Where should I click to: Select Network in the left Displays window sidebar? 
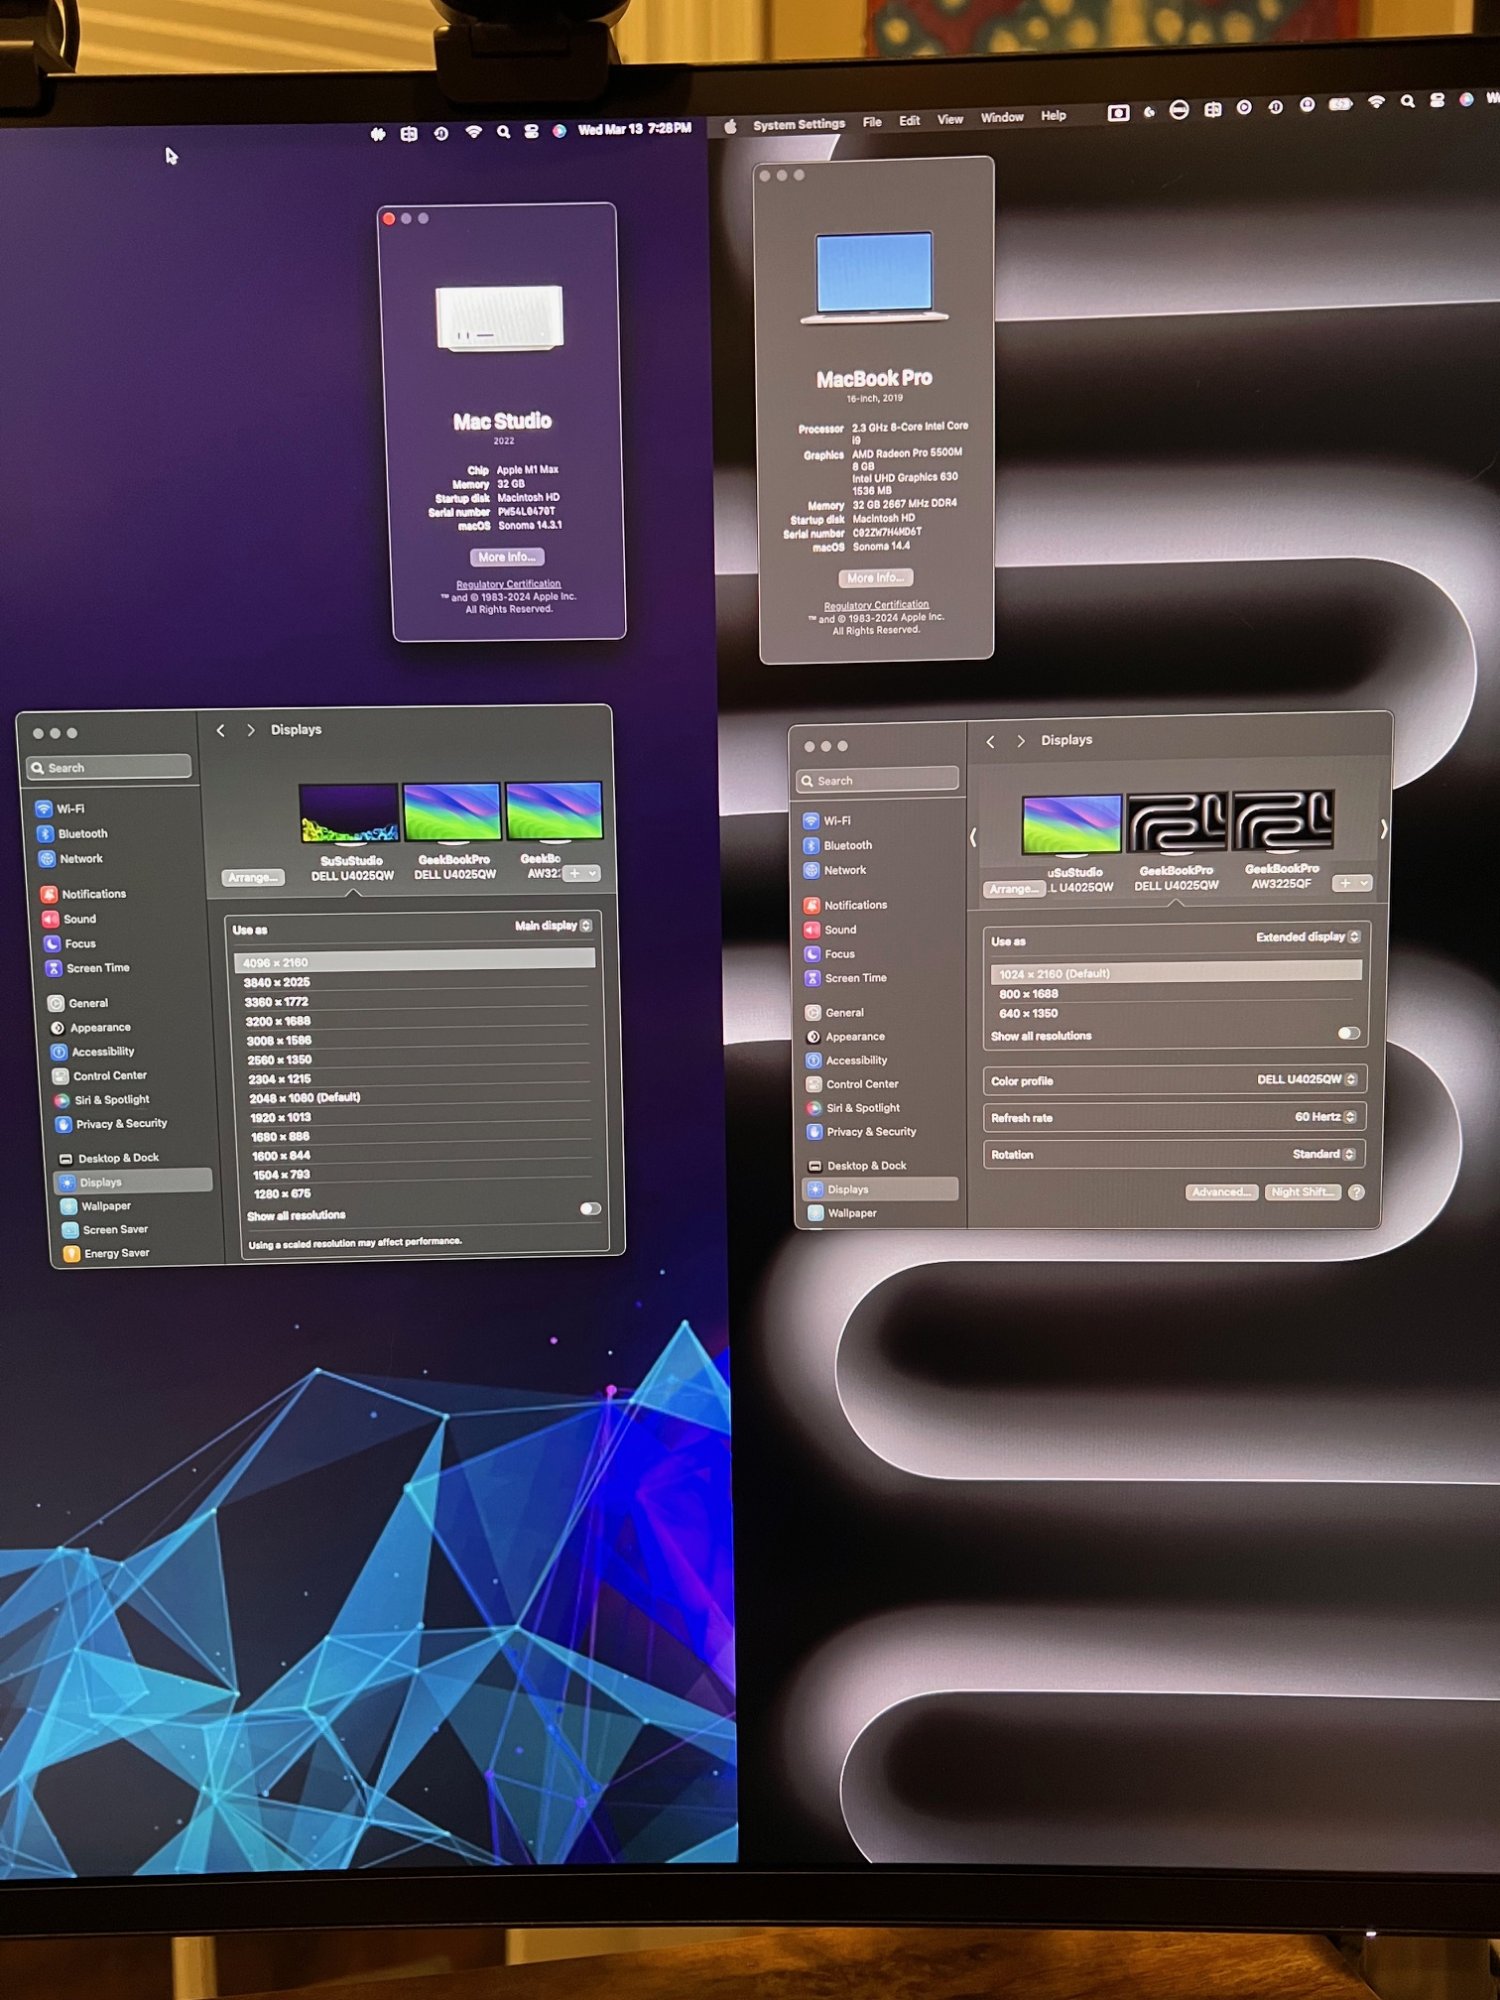(72, 859)
